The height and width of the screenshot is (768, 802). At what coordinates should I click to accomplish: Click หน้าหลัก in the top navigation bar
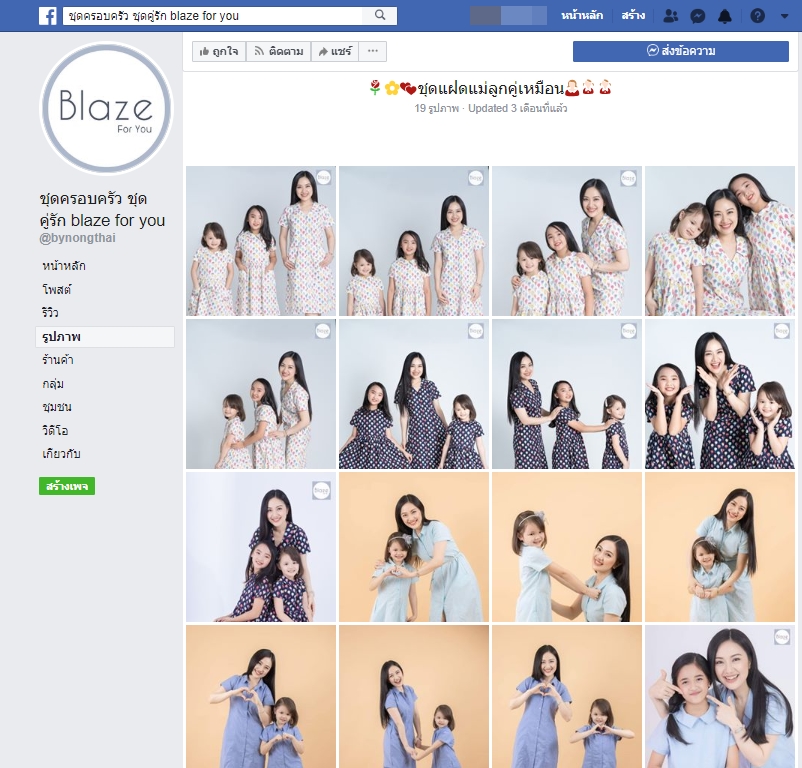click(583, 16)
